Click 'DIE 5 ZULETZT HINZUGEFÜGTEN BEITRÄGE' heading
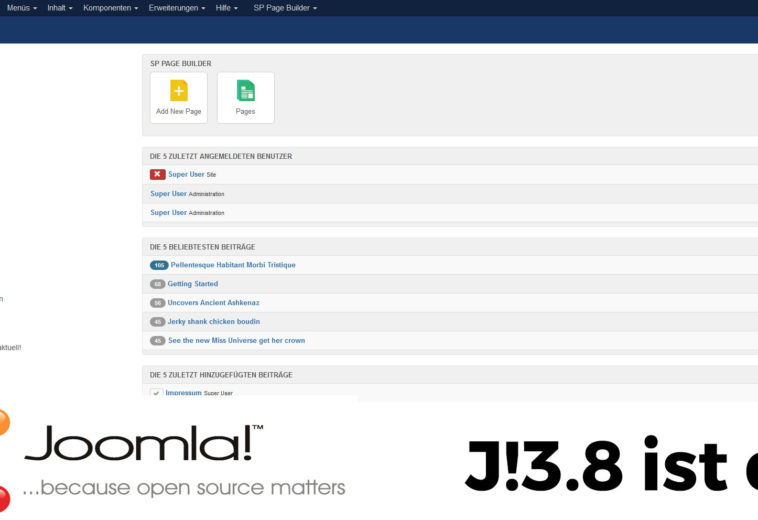758x520 pixels. [x=221, y=375]
